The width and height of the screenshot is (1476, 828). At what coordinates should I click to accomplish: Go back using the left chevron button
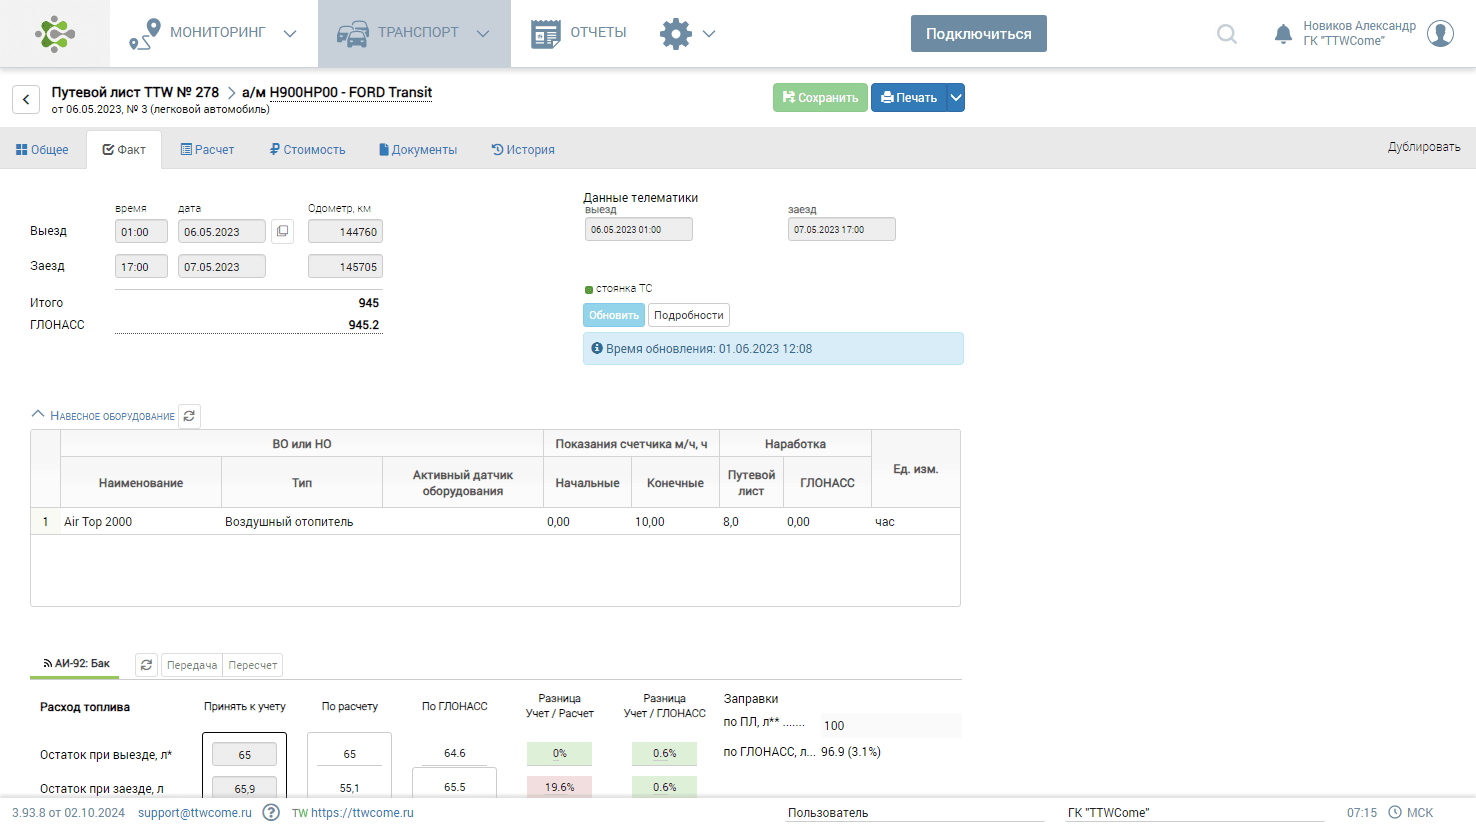[26, 99]
